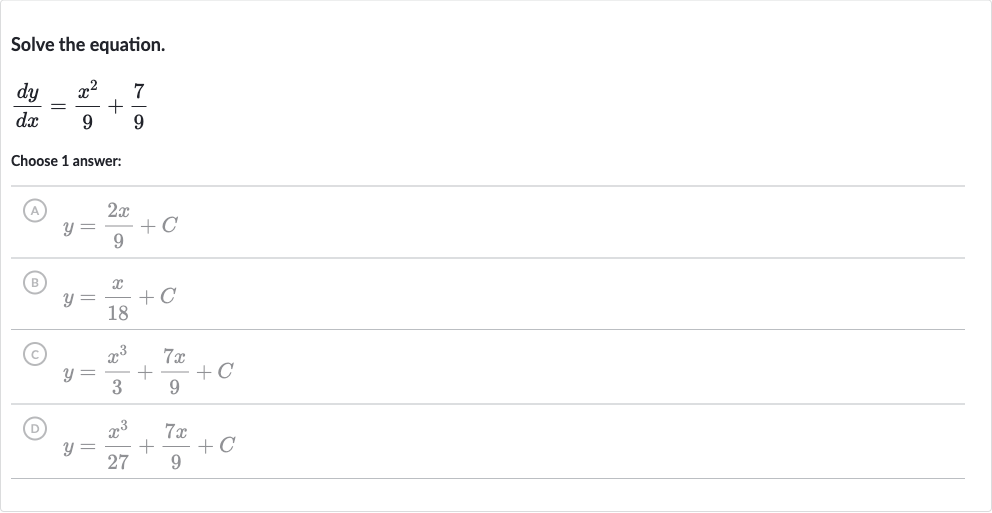The width and height of the screenshot is (992, 513).
Task: Click the 7/9 term in the equation
Action: [x=139, y=106]
